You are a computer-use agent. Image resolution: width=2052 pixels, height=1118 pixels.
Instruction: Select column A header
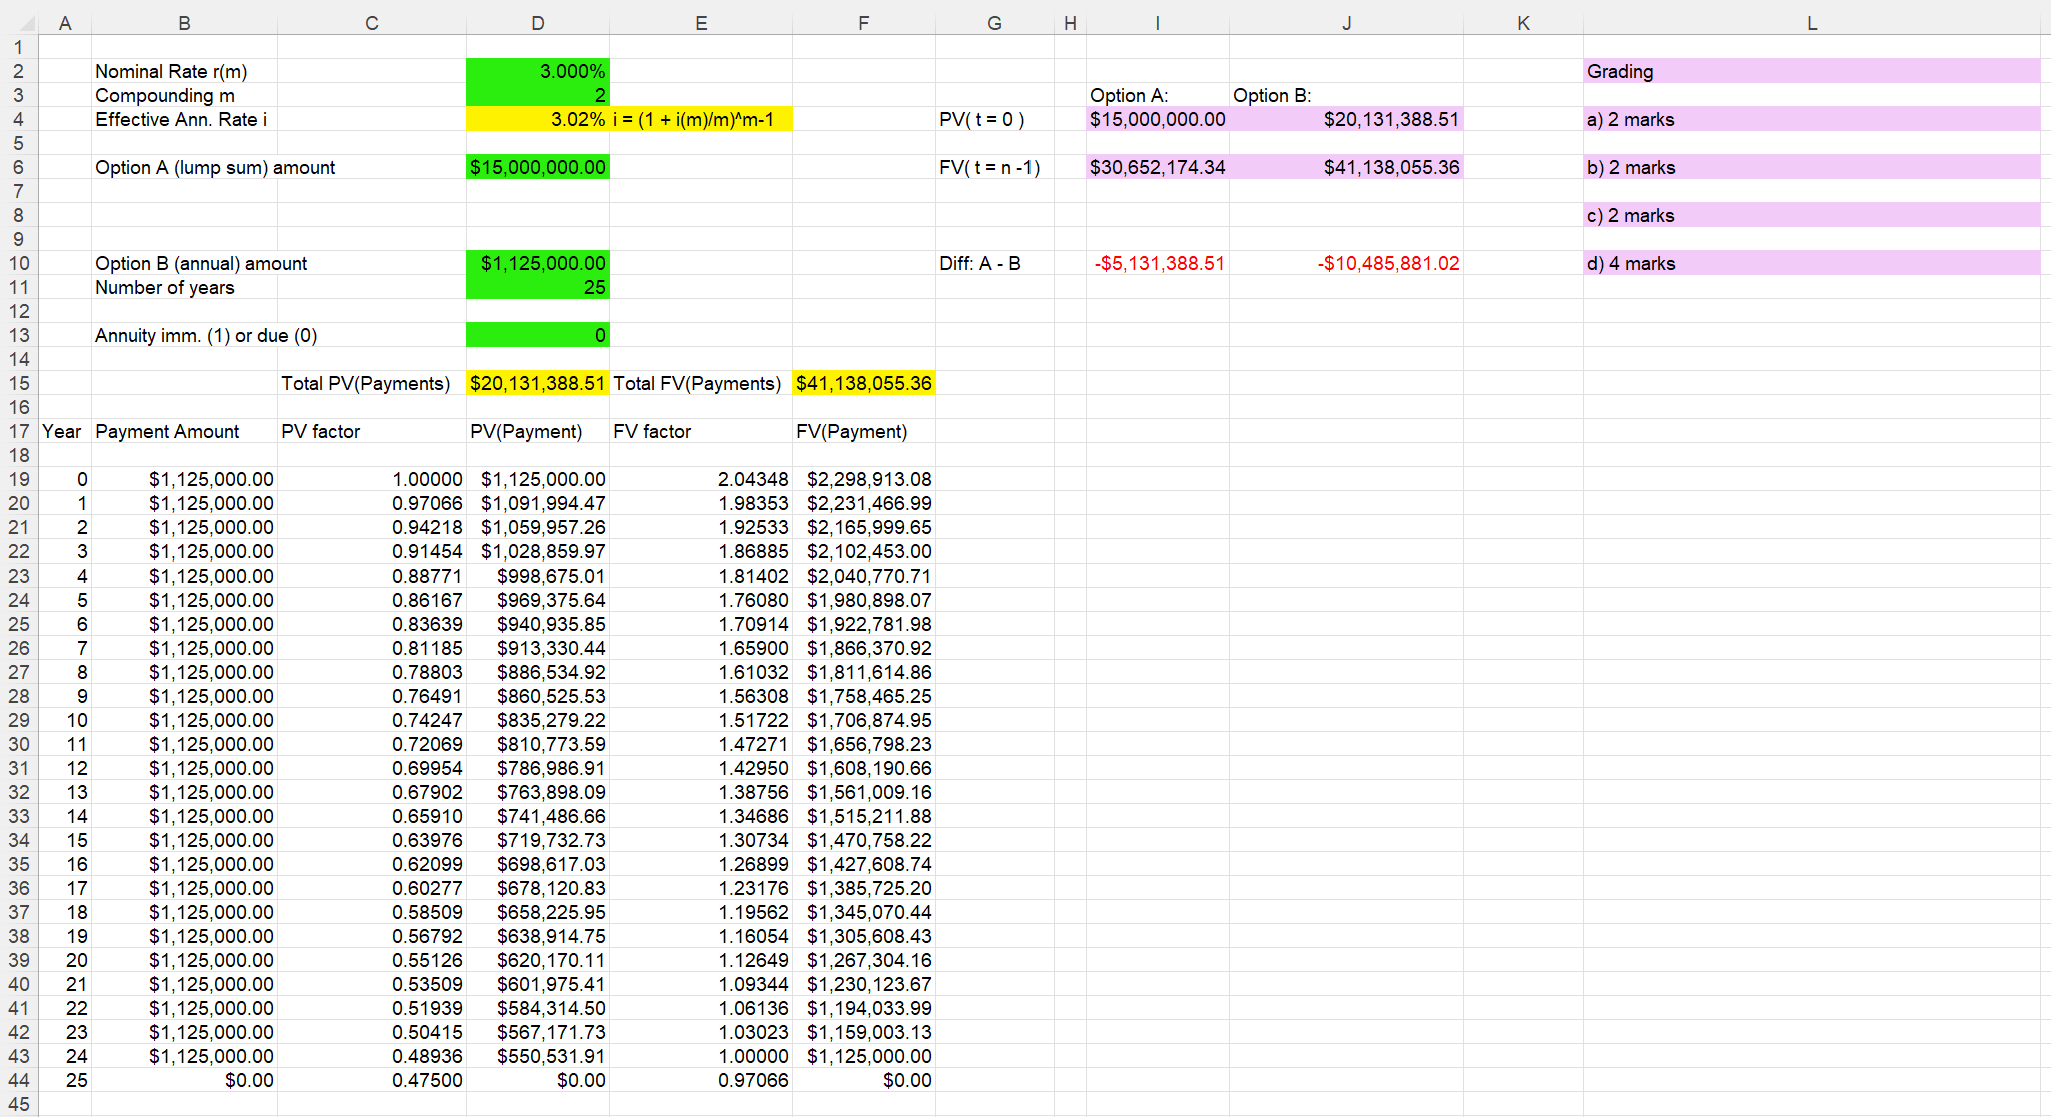[x=65, y=23]
